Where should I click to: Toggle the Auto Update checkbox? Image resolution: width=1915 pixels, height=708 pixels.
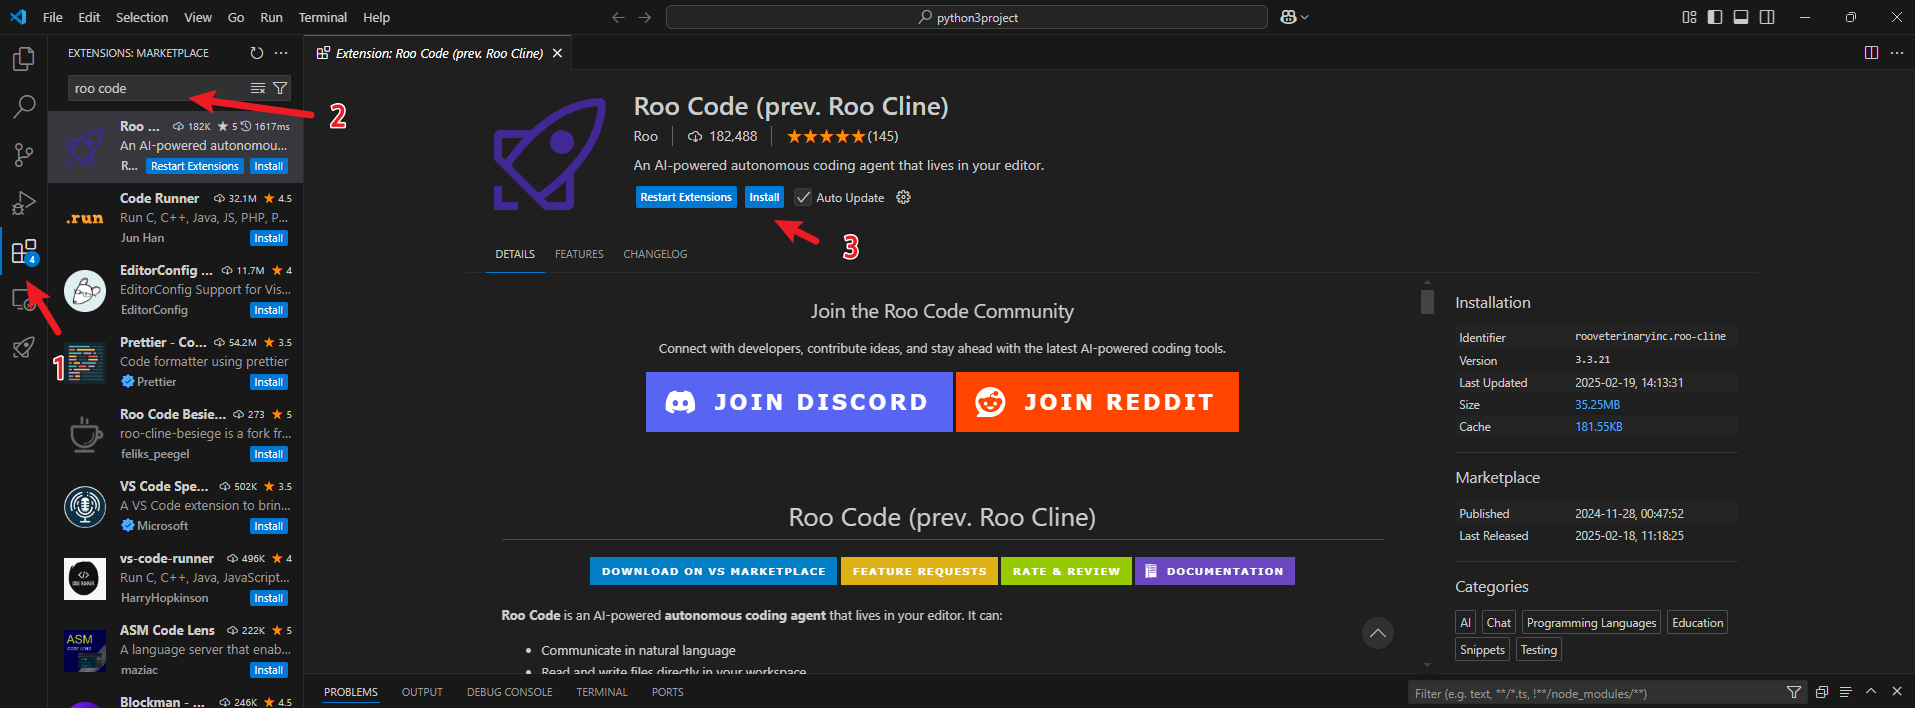click(803, 197)
